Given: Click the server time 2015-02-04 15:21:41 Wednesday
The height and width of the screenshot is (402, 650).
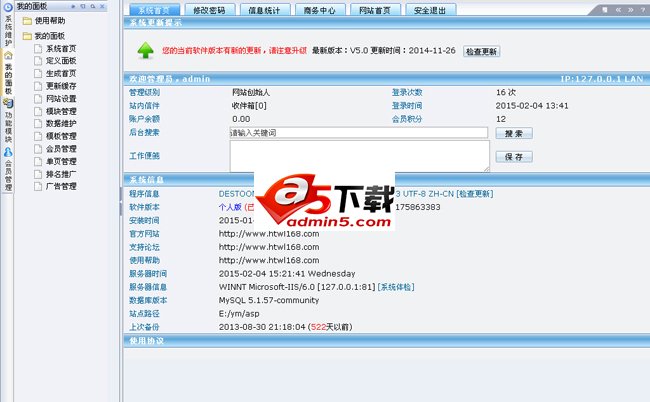Looking at the screenshot, I should [x=287, y=274].
